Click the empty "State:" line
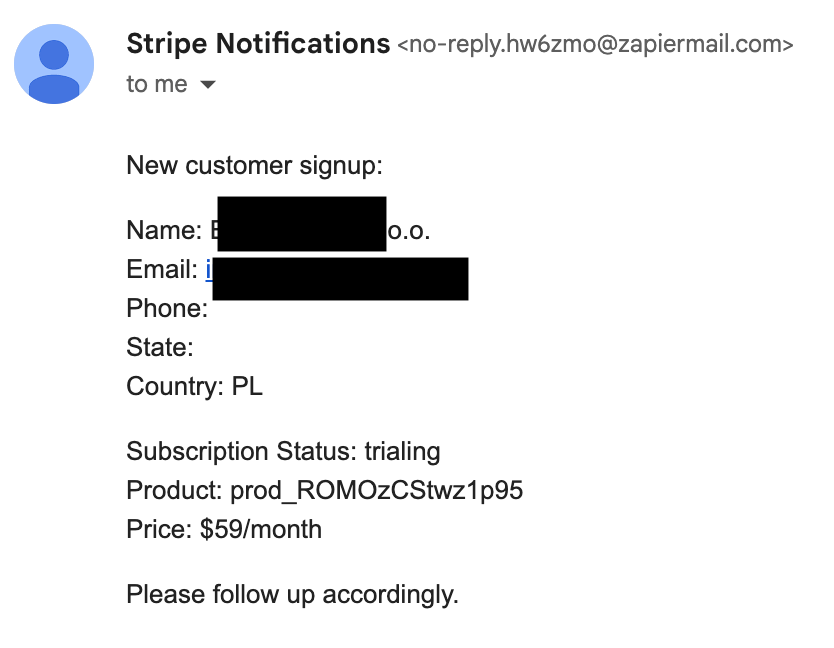This screenshot has height=648, width=834. tap(160, 347)
